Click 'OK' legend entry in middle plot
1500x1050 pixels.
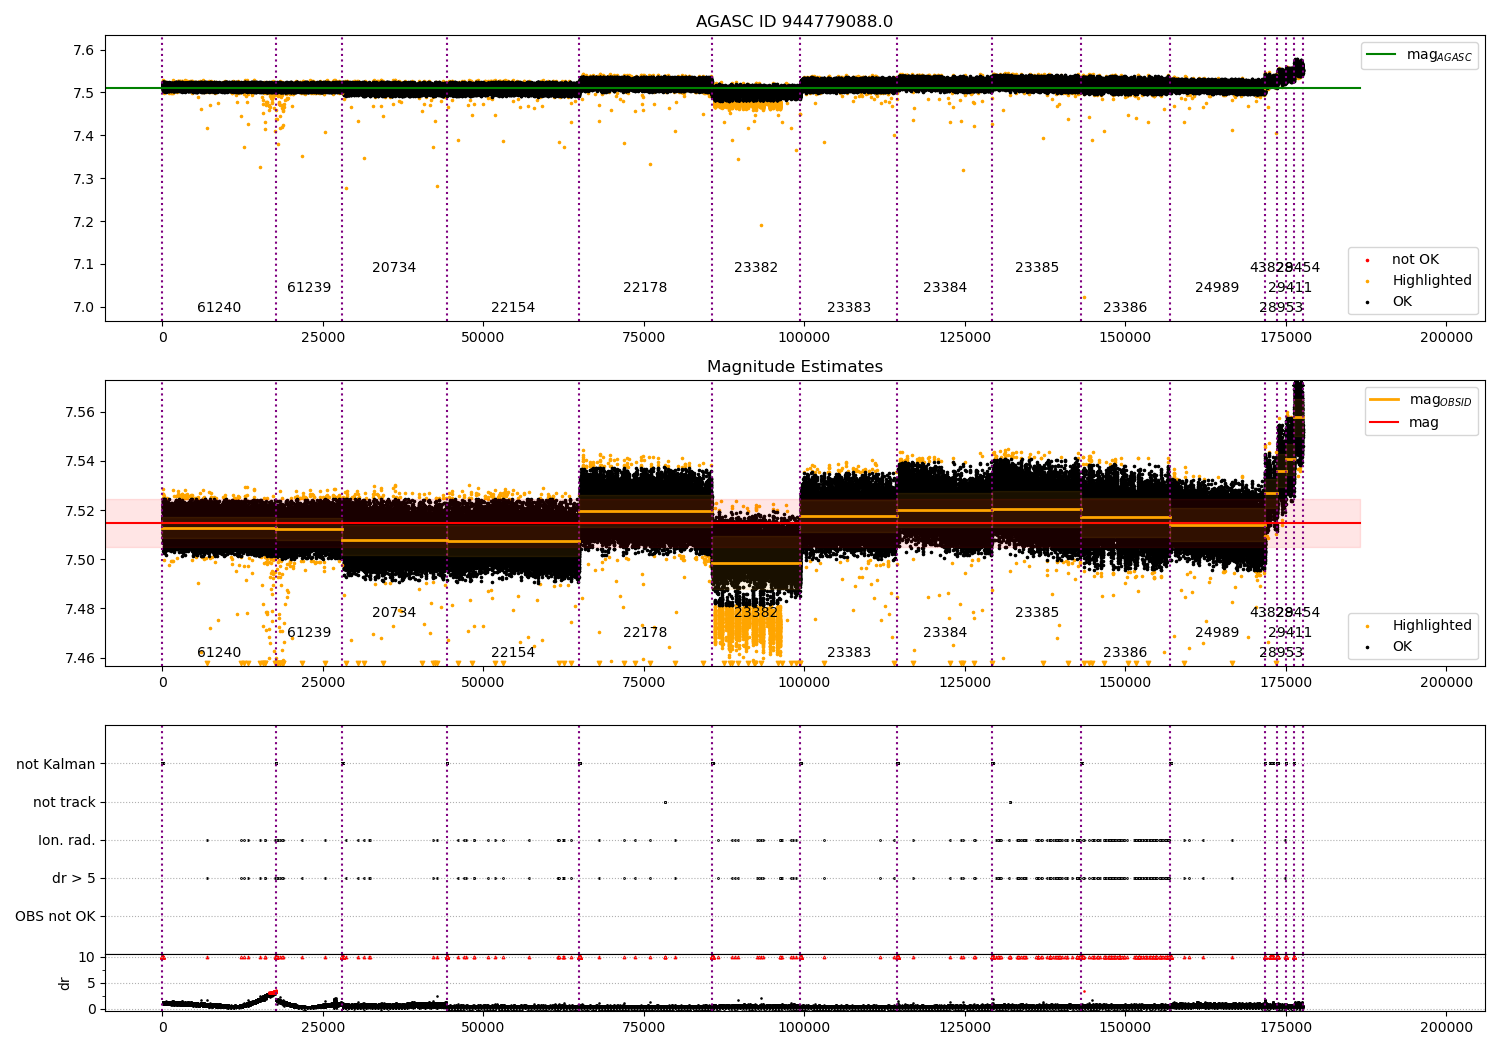[1391, 646]
